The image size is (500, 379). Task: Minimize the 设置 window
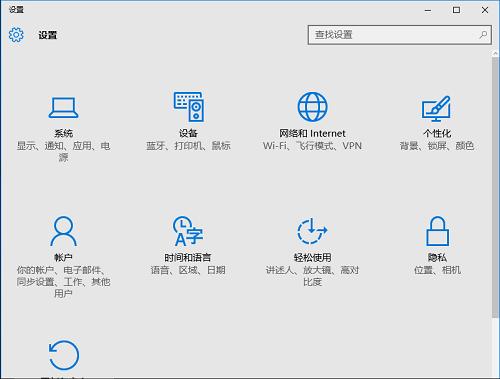[x=428, y=10]
